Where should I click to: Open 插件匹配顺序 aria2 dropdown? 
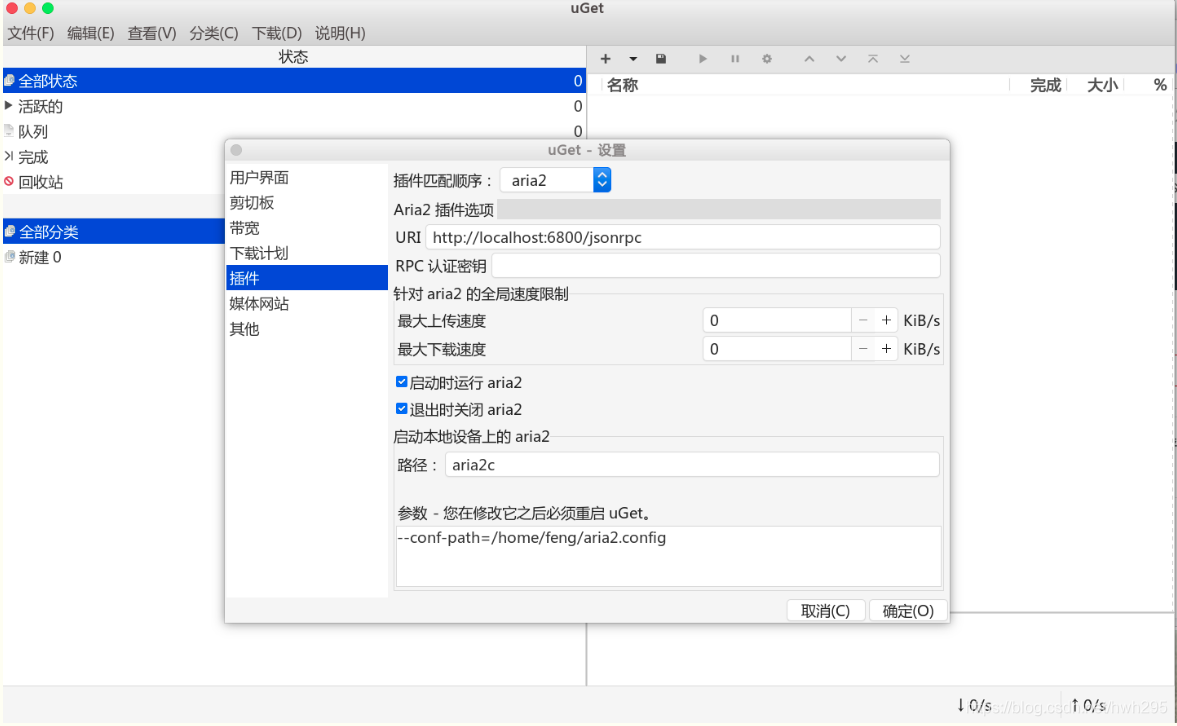pyautogui.click(x=555, y=180)
